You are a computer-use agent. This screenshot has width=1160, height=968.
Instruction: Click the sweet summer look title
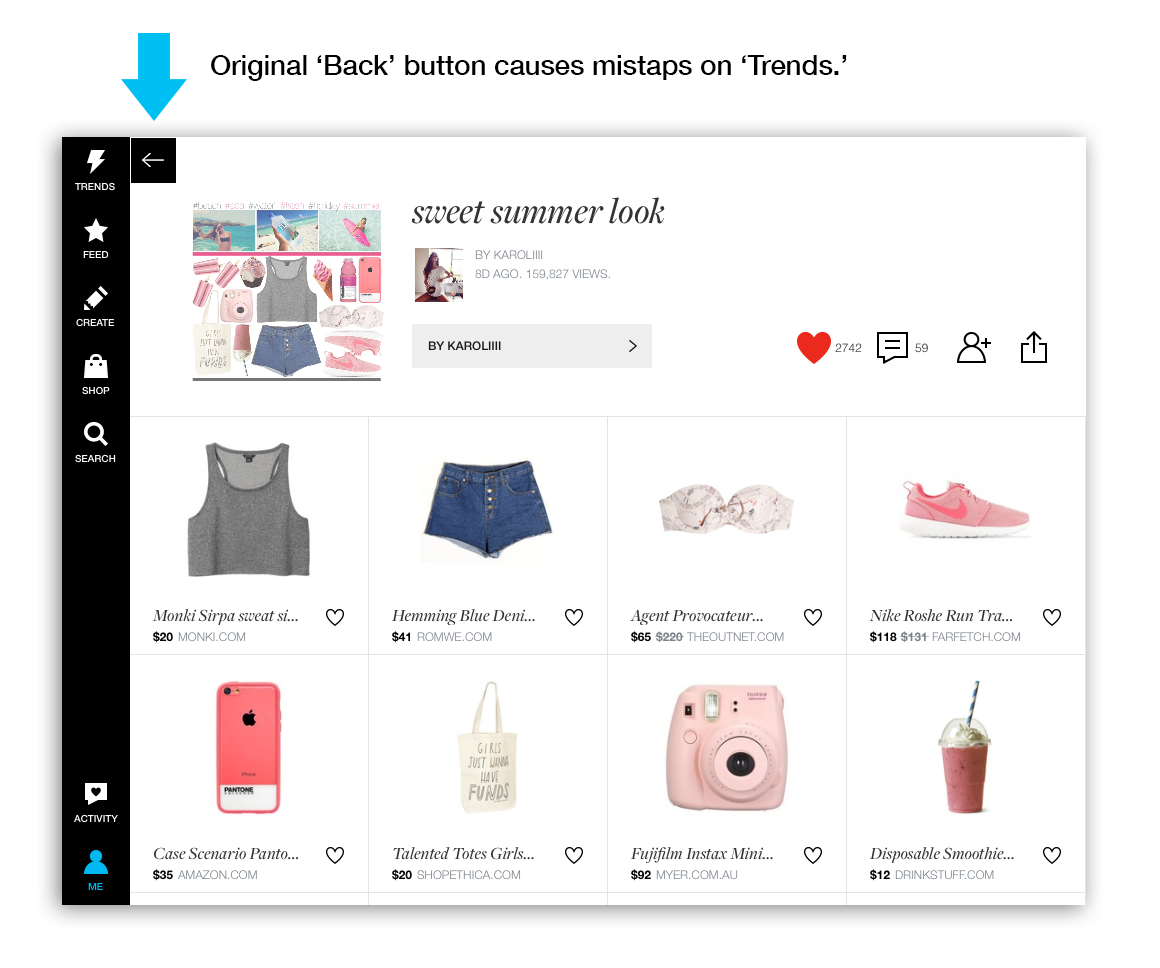pyautogui.click(x=538, y=212)
